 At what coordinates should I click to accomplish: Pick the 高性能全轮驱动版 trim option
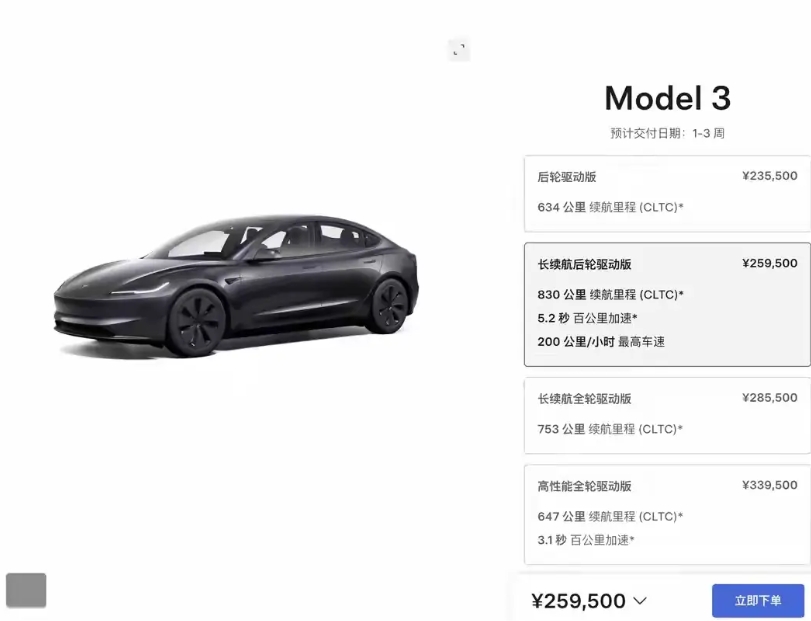pyautogui.click(x=667, y=514)
